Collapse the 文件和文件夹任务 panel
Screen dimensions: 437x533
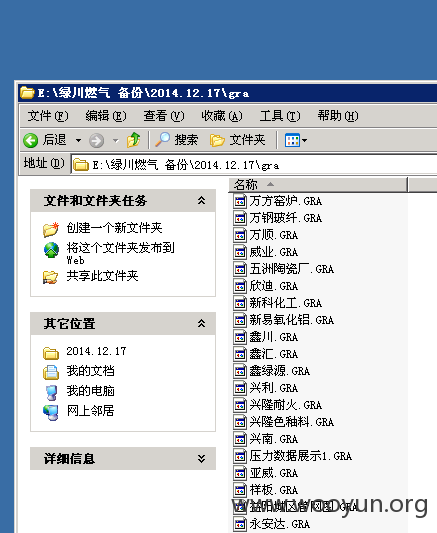click(202, 201)
